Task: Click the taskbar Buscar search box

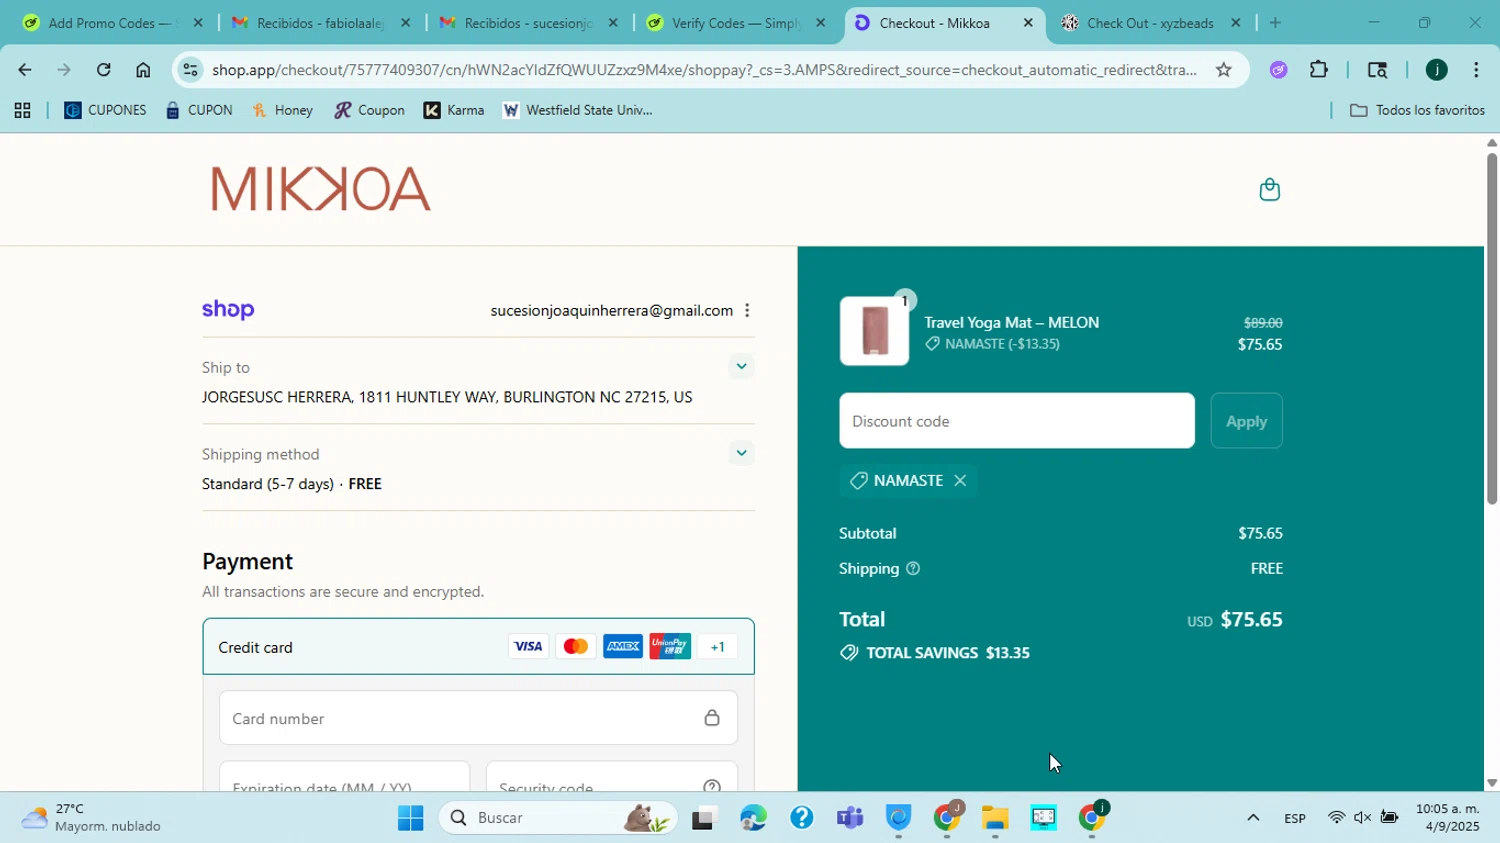Action: [x=558, y=818]
